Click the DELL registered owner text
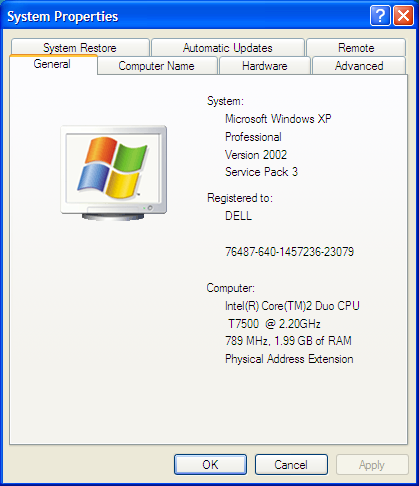The image size is (419, 486). point(238,216)
